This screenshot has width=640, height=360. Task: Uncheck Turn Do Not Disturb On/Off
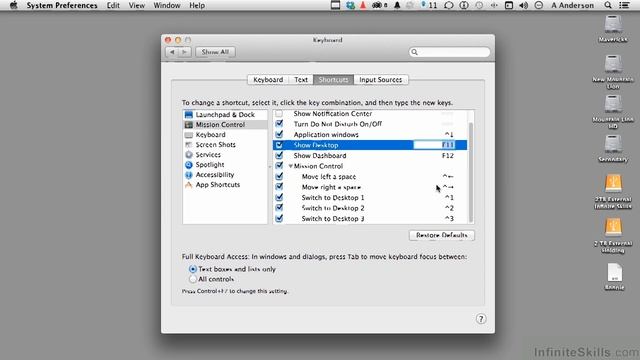279,124
